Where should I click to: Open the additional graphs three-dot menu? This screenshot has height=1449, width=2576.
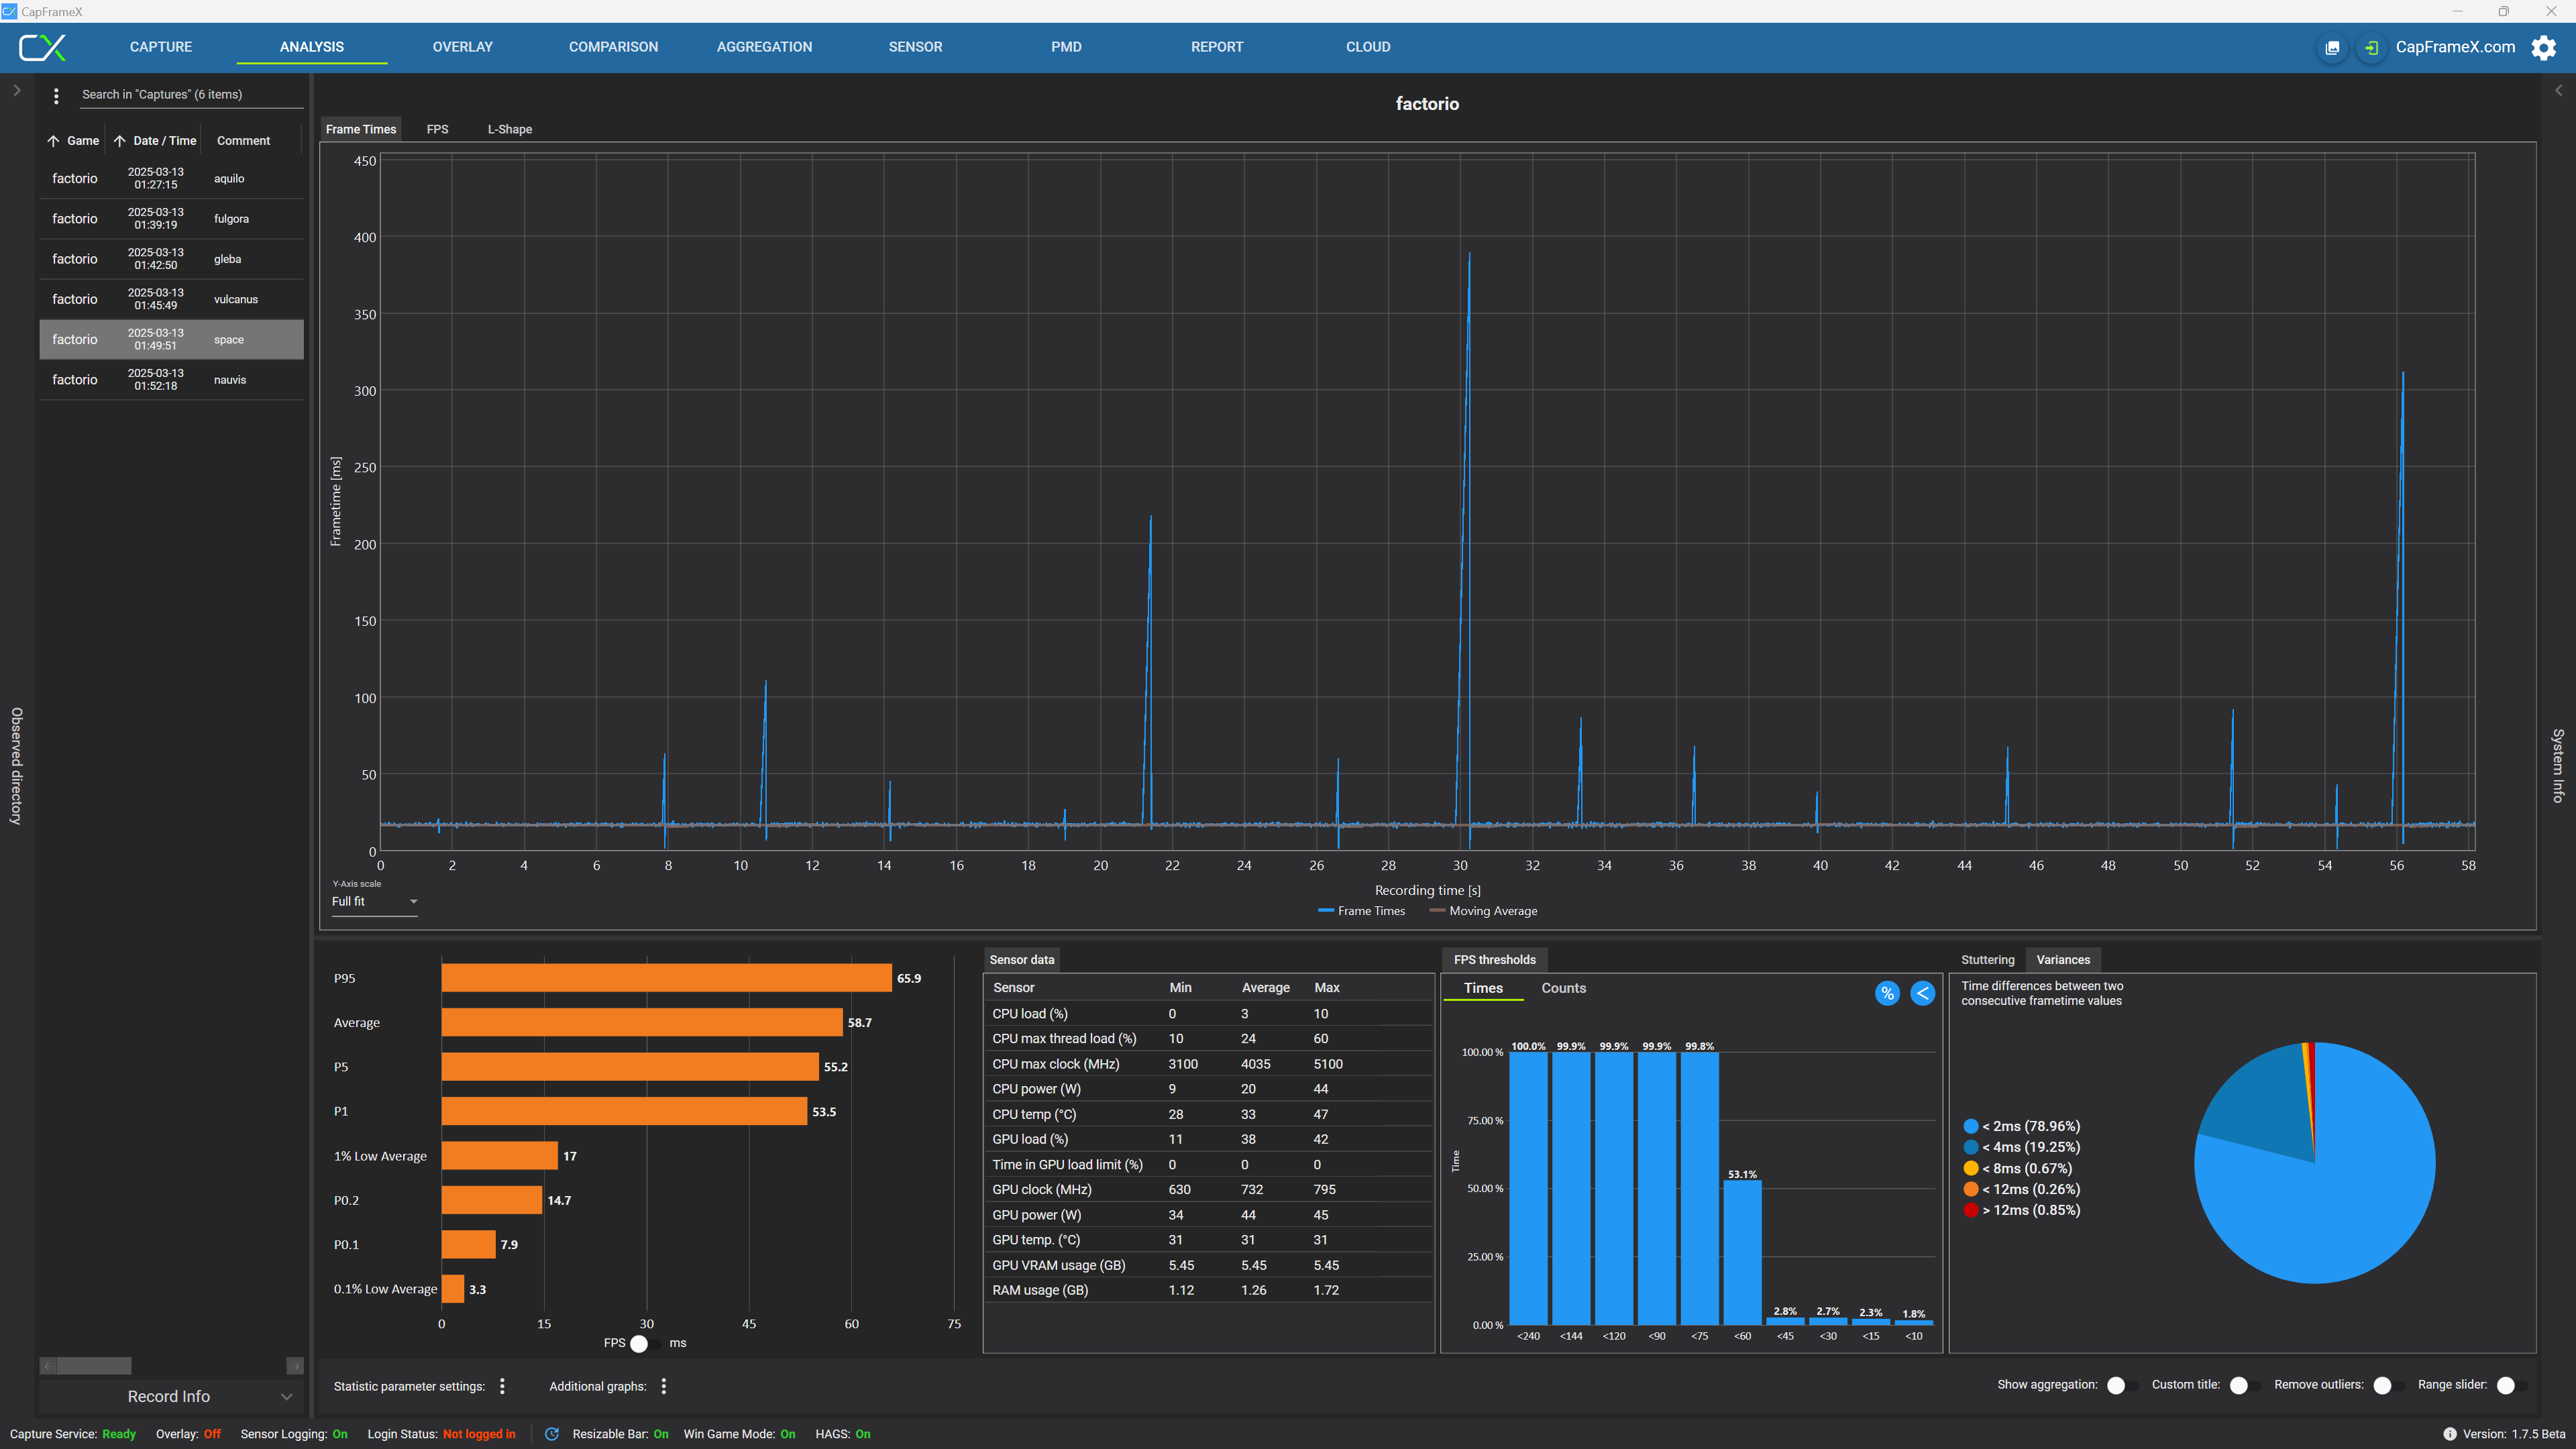point(663,1386)
